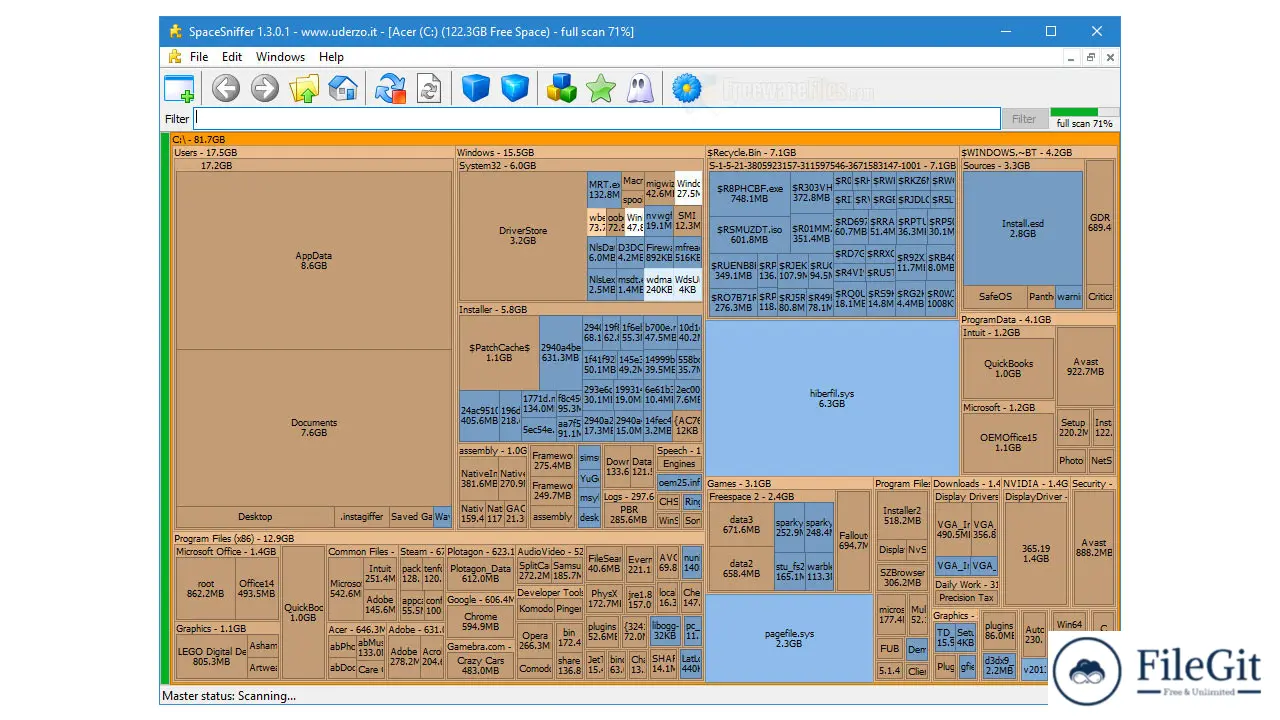Open the File menu

click(199, 57)
